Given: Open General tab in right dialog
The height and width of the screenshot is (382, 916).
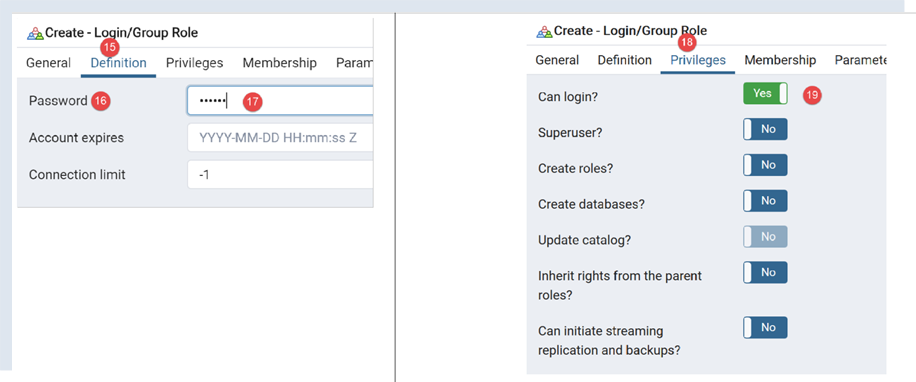Looking at the screenshot, I should (557, 60).
